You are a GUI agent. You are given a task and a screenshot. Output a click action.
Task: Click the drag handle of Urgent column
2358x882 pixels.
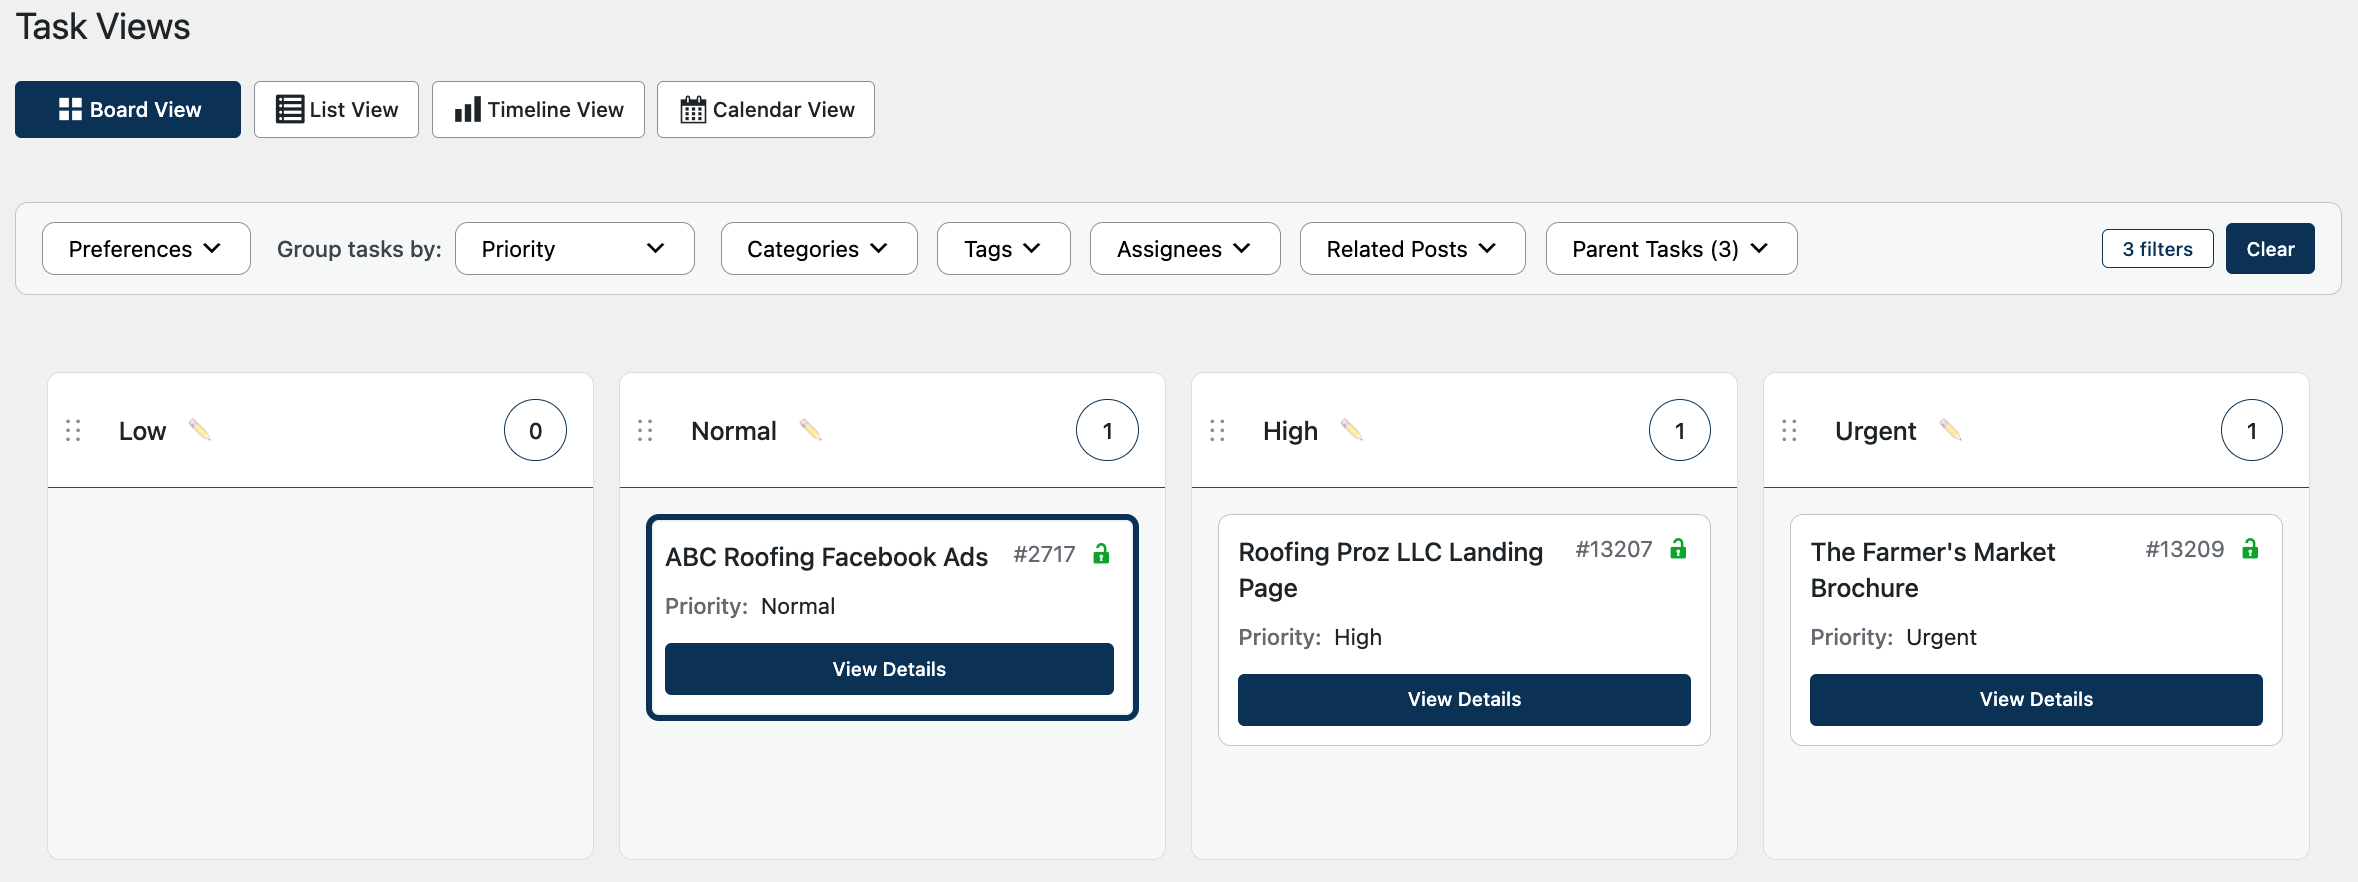click(x=1789, y=430)
